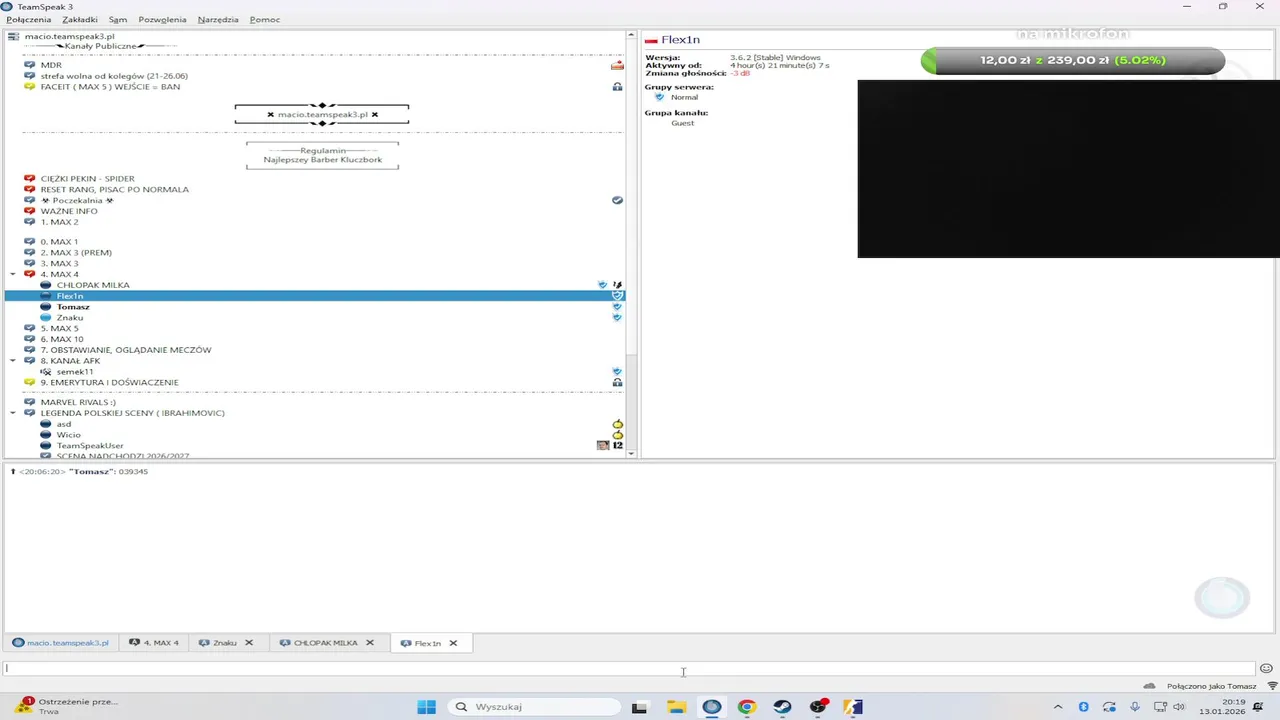Open the Pozwolenia menu
Viewport: 1280px width, 720px height.
(x=162, y=20)
